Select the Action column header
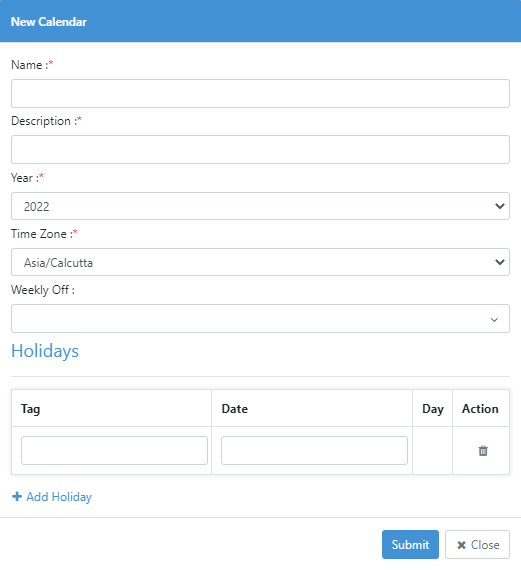Image resolution: width=521 pixels, height=570 pixels. coord(480,409)
